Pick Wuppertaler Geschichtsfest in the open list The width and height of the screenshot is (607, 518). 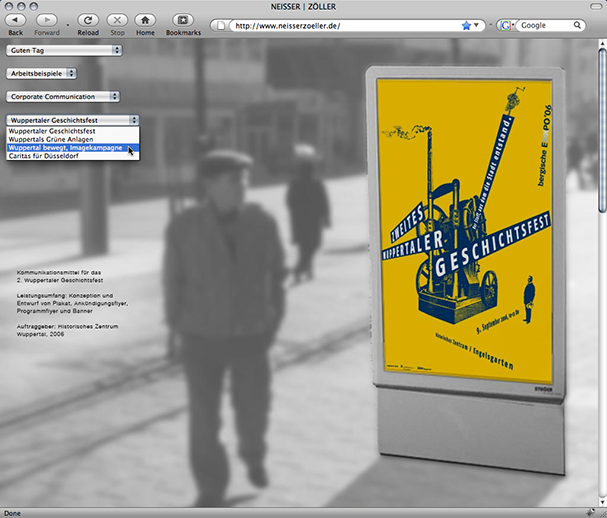[52, 131]
